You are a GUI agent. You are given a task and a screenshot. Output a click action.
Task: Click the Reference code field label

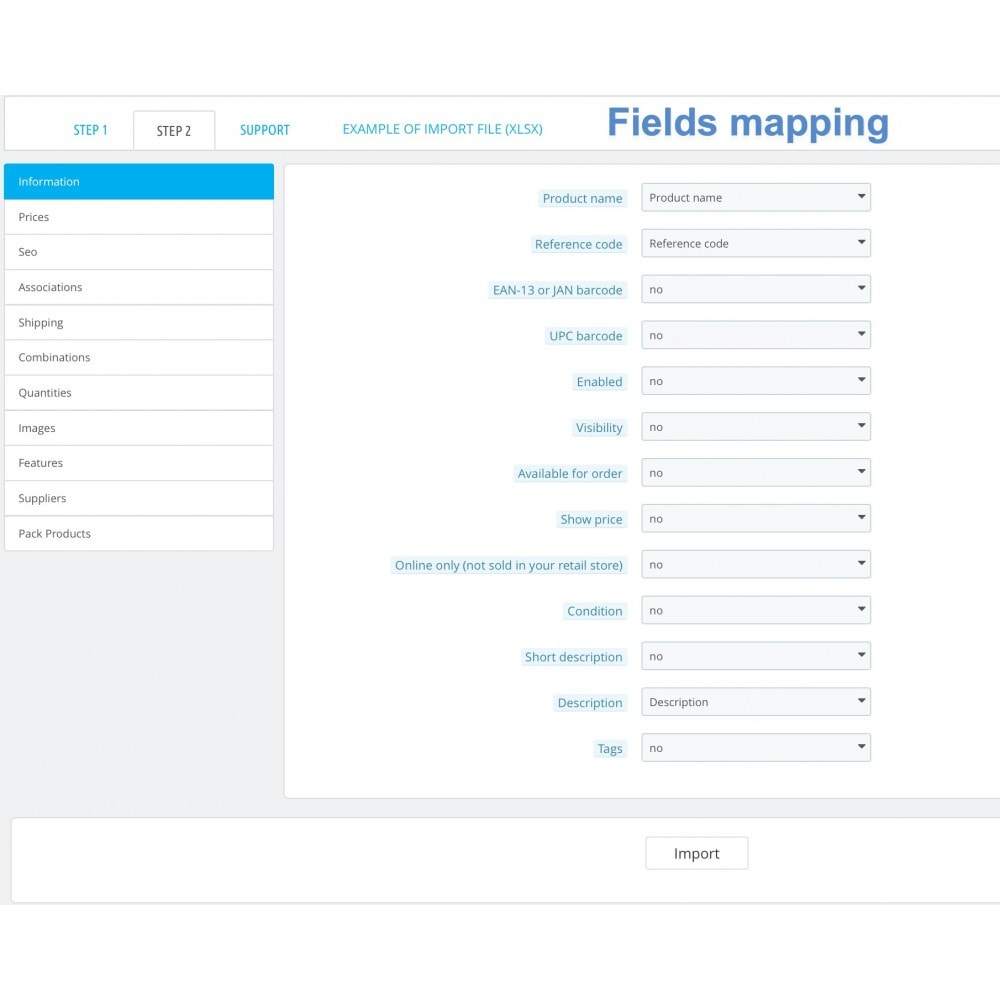click(578, 244)
